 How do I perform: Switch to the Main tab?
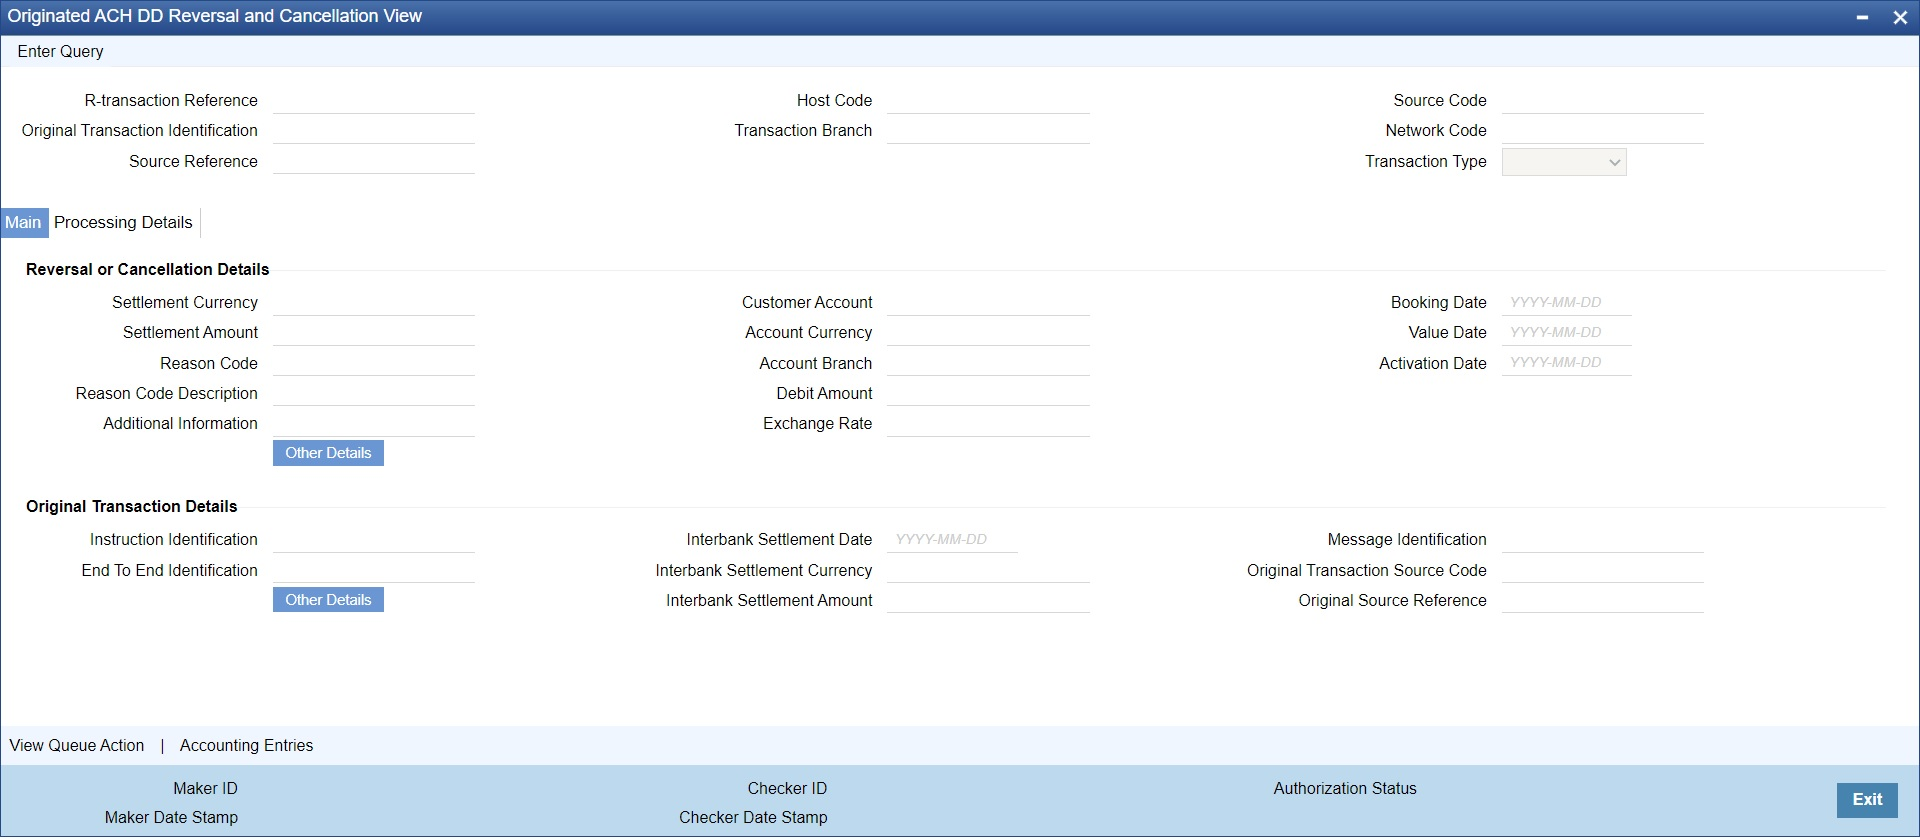coord(24,223)
